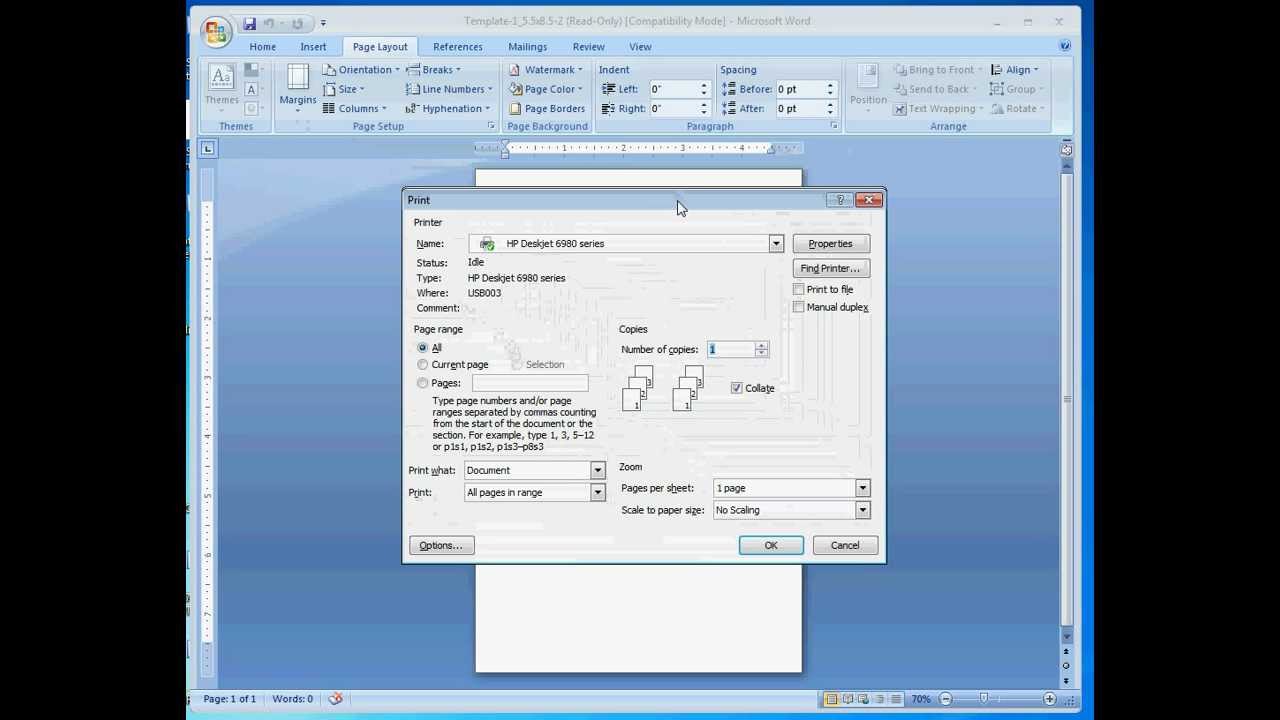
Task: Click the Properties button
Action: coord(831,244)
